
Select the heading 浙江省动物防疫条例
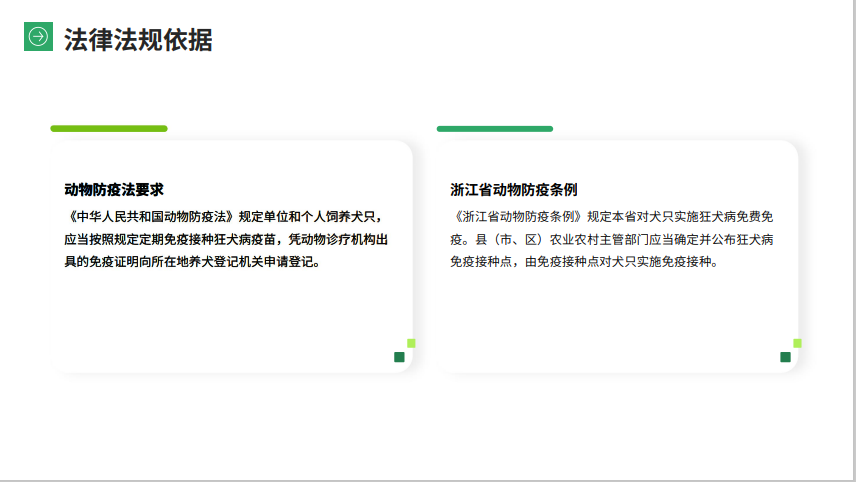514,189
